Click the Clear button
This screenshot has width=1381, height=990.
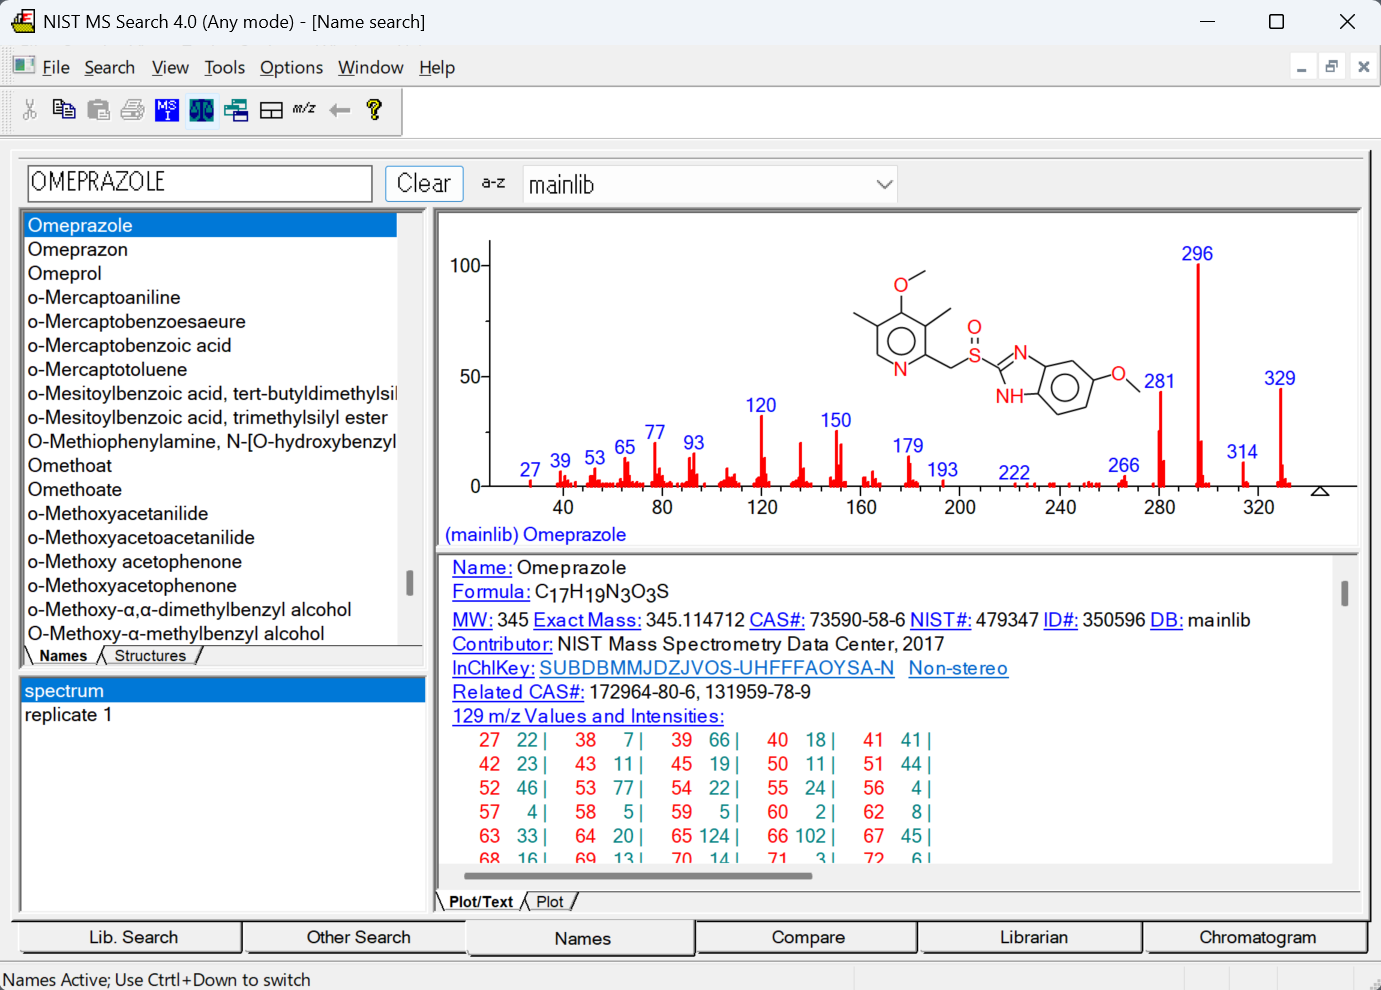click(424, 183)
